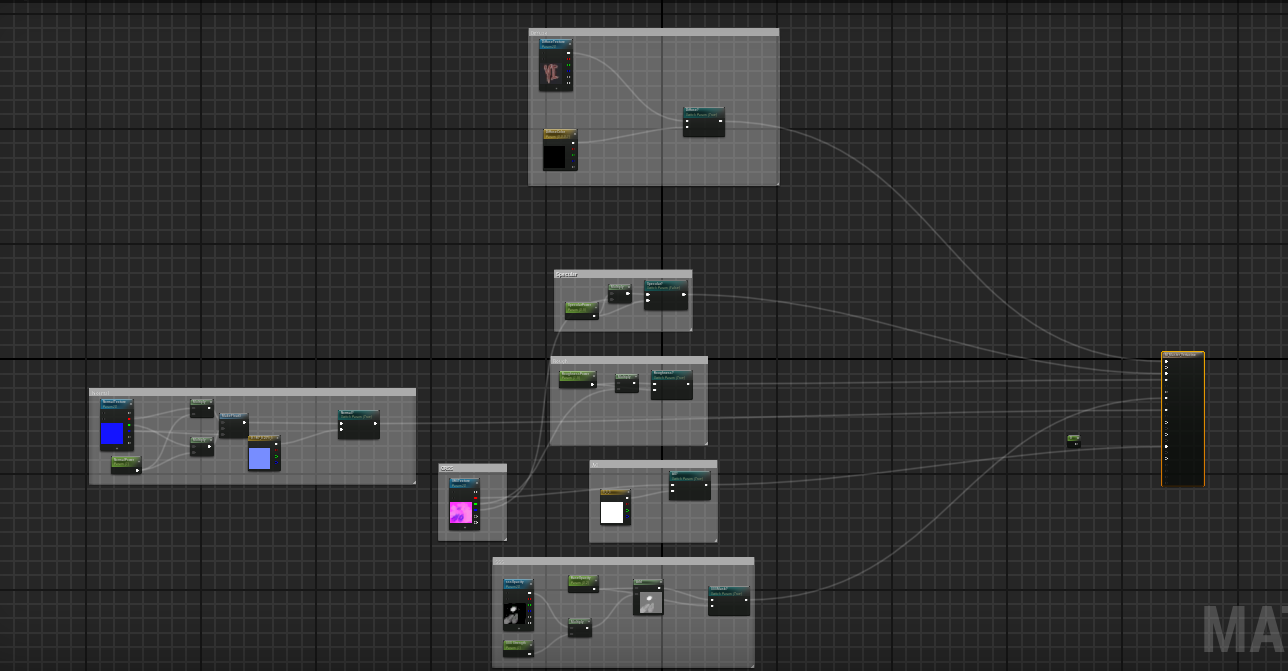Select the small green node near result node
Image resolution: width=1288 pixels, height=671 pixels.
click(1073, 441)
